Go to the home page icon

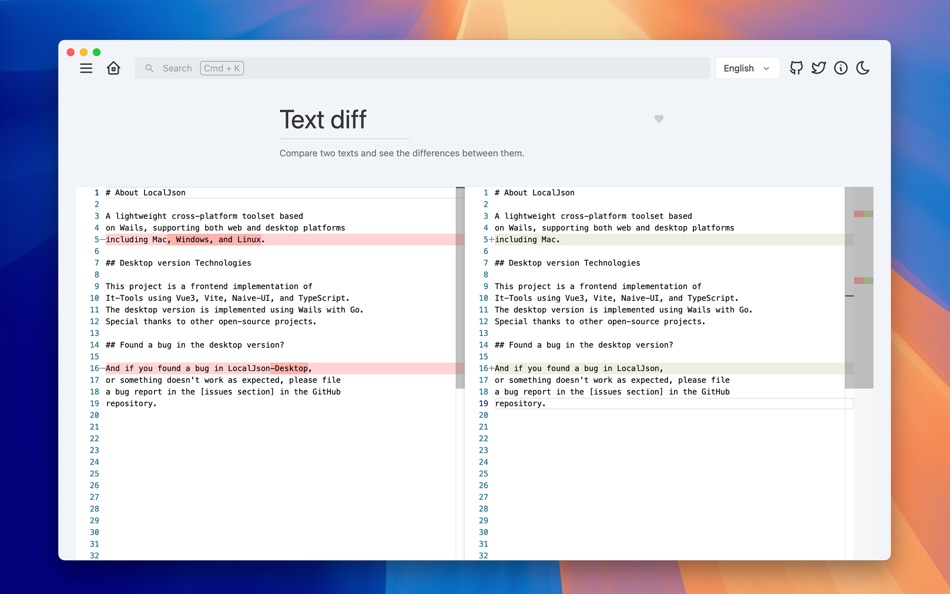pos(113,68)
